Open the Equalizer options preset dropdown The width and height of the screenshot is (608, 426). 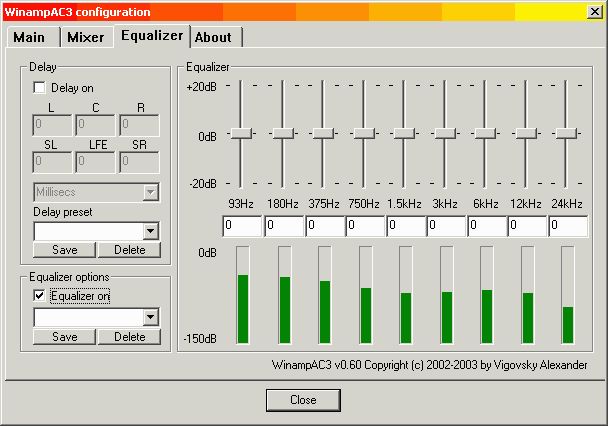coord(150,317)
